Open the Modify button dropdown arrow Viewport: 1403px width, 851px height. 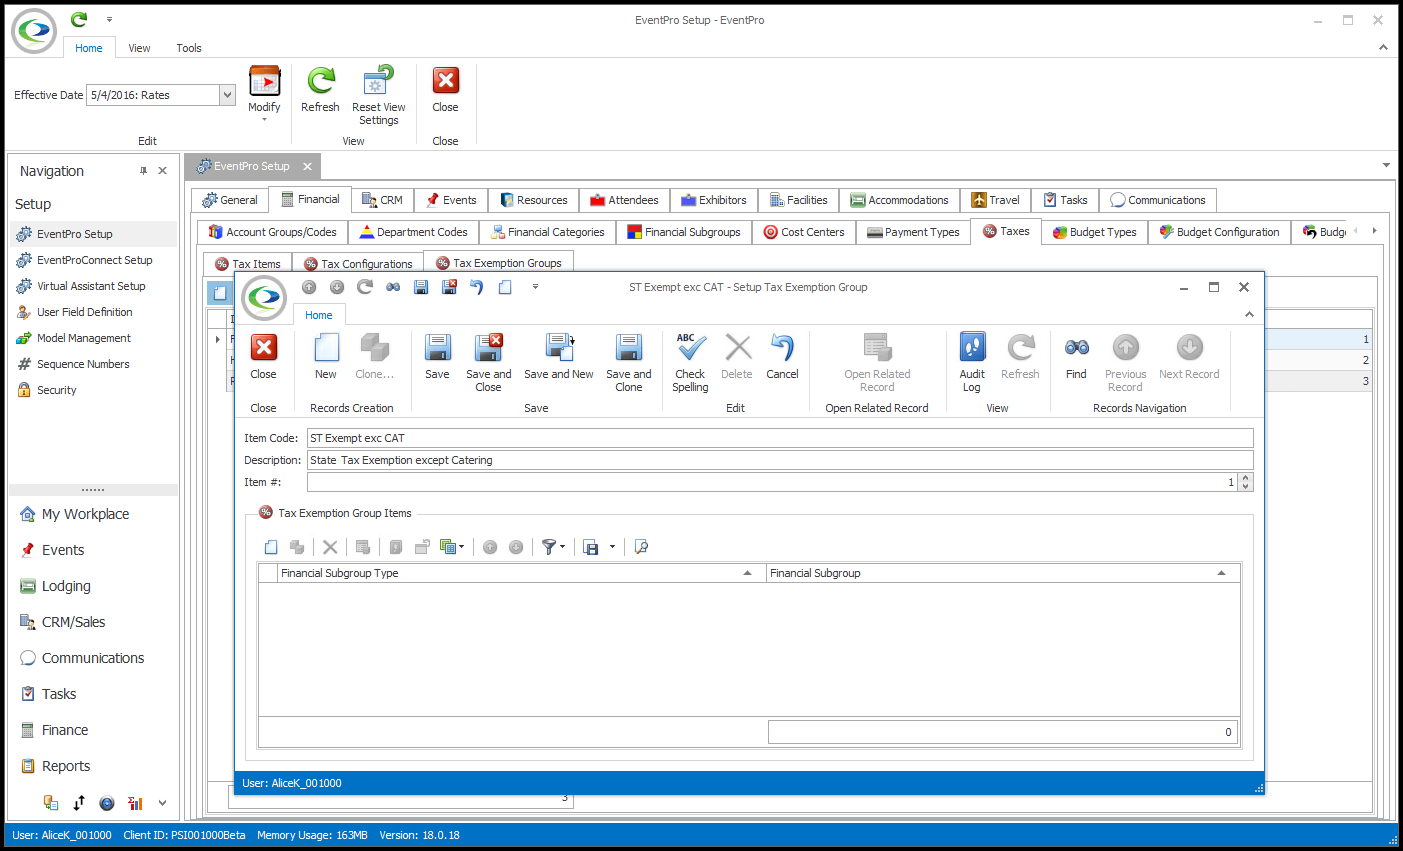click(264, 120)
